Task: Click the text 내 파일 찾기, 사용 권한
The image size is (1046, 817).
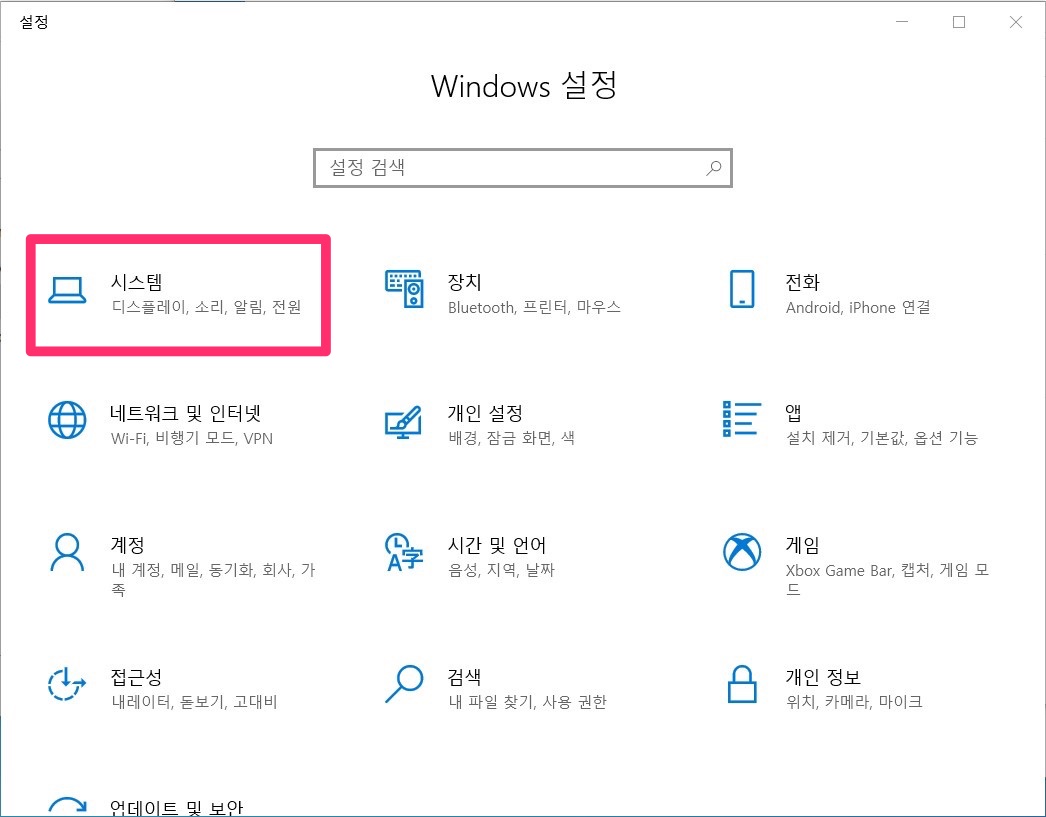Action: coord(528,702)
